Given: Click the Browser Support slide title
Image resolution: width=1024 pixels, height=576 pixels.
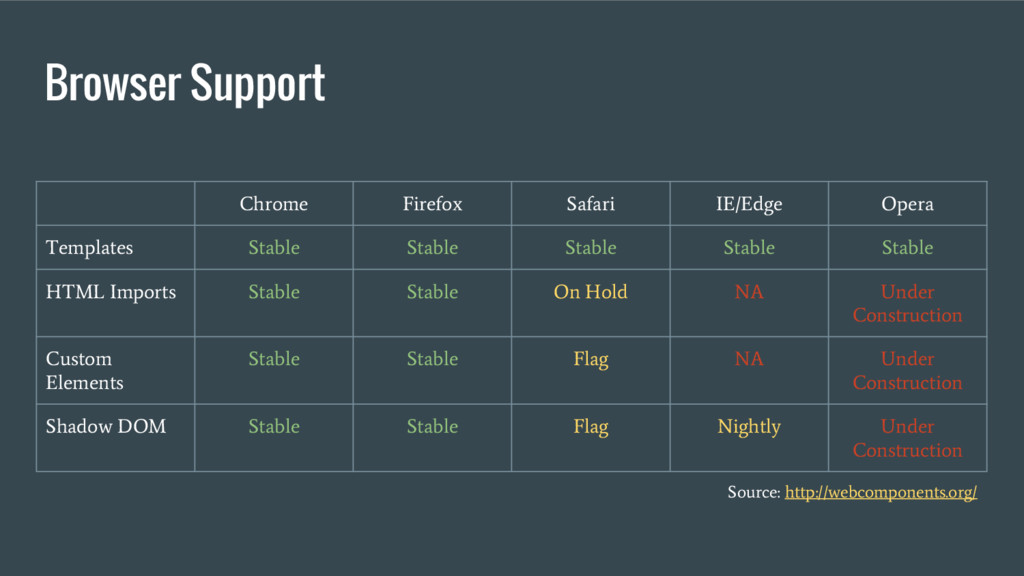Looking at the screenshot, I should [185, 83].
